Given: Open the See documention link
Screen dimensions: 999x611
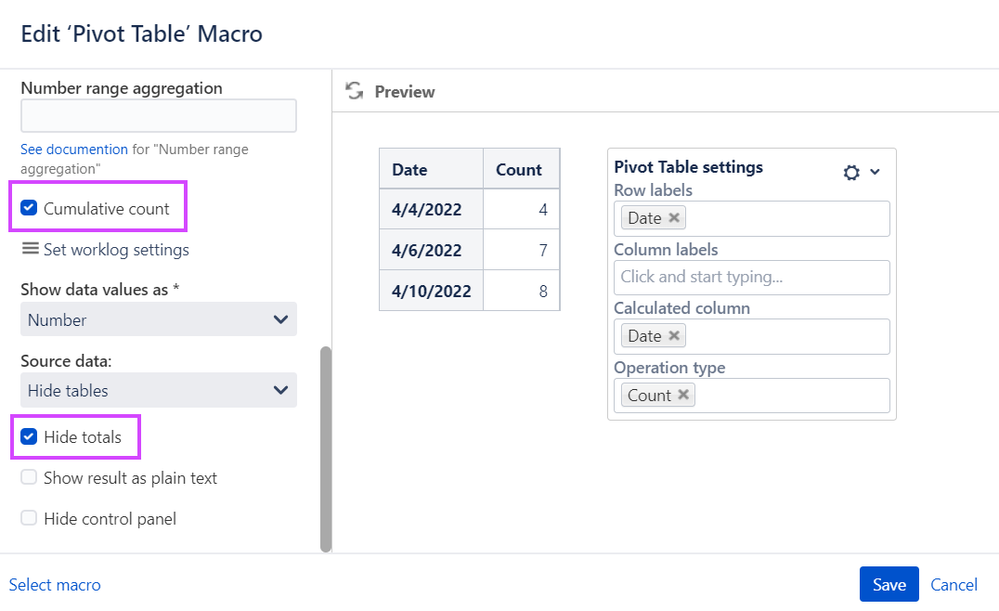Looking at the screenshot, I should 74,150.
